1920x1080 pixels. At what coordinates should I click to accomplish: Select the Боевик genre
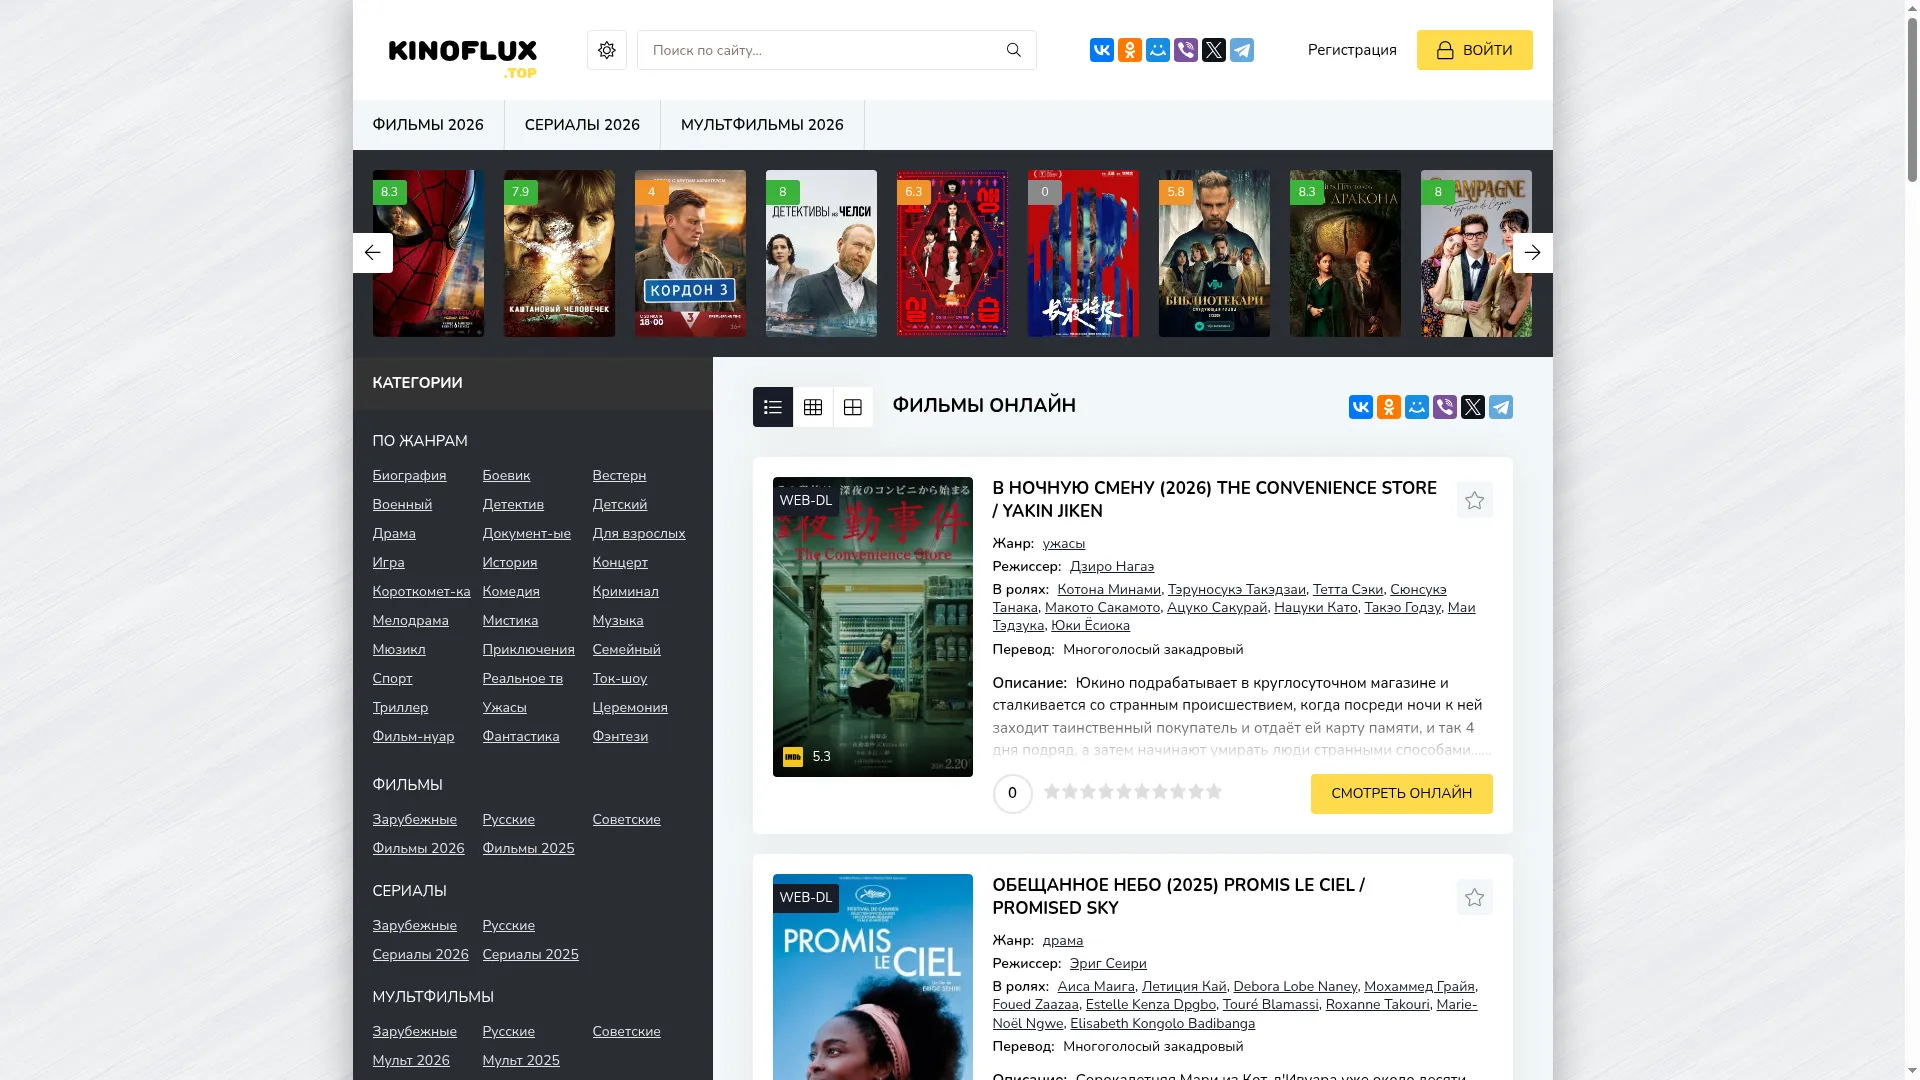tap(506, 476)
